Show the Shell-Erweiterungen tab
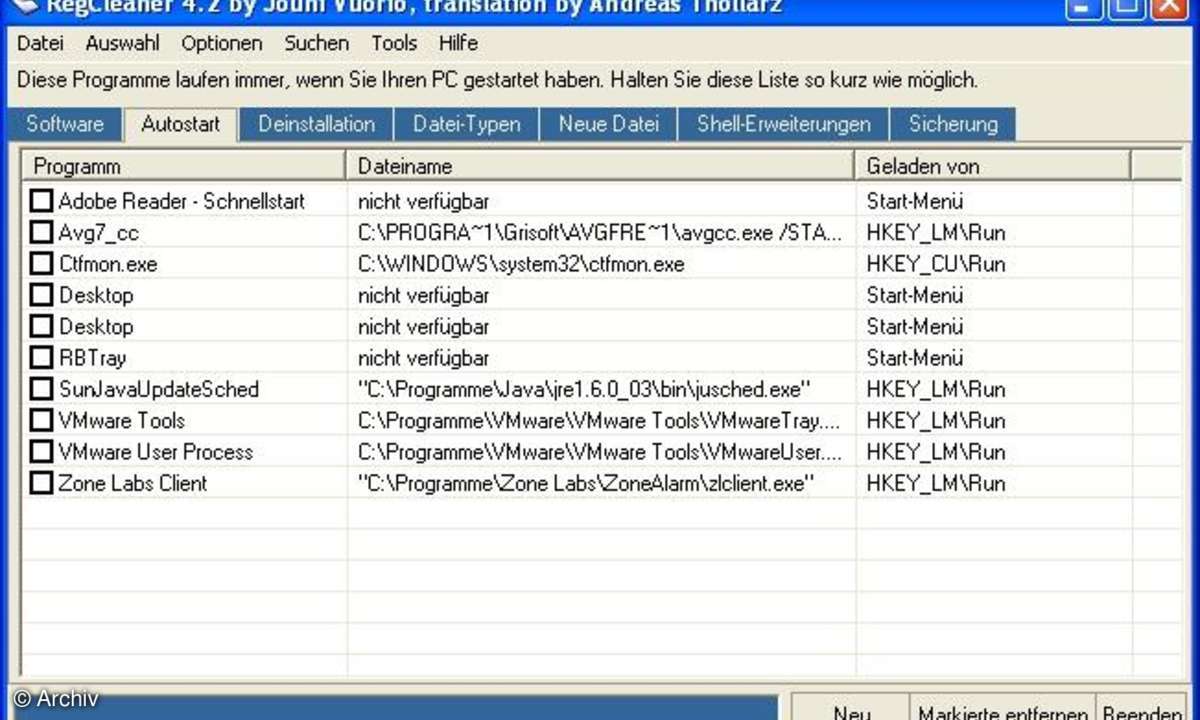Image resolution: width=1200 pixels, height=720 pixels. [x=784, y=124]
